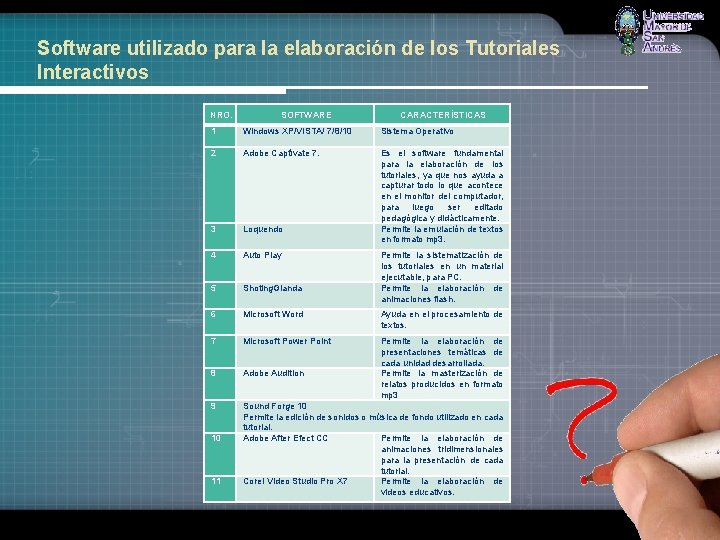Select the 'Microsoft Power Point' cell
The image size is (720, 540).
click(x=305, y=351)
